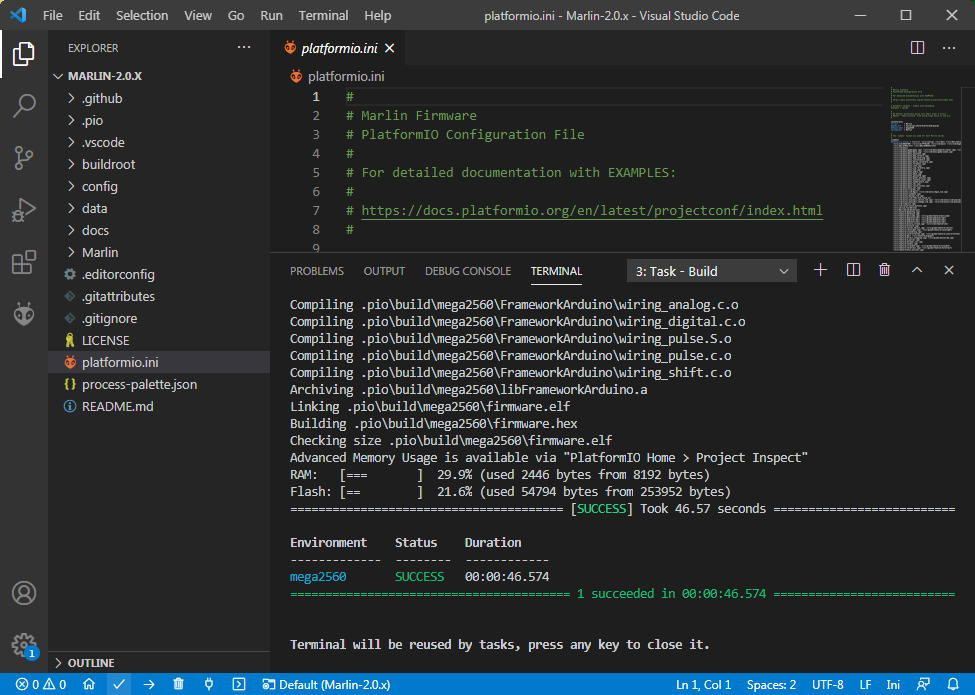Open the Run and Debug view
This screenshot has width=975, height=695.
(24, 210)
